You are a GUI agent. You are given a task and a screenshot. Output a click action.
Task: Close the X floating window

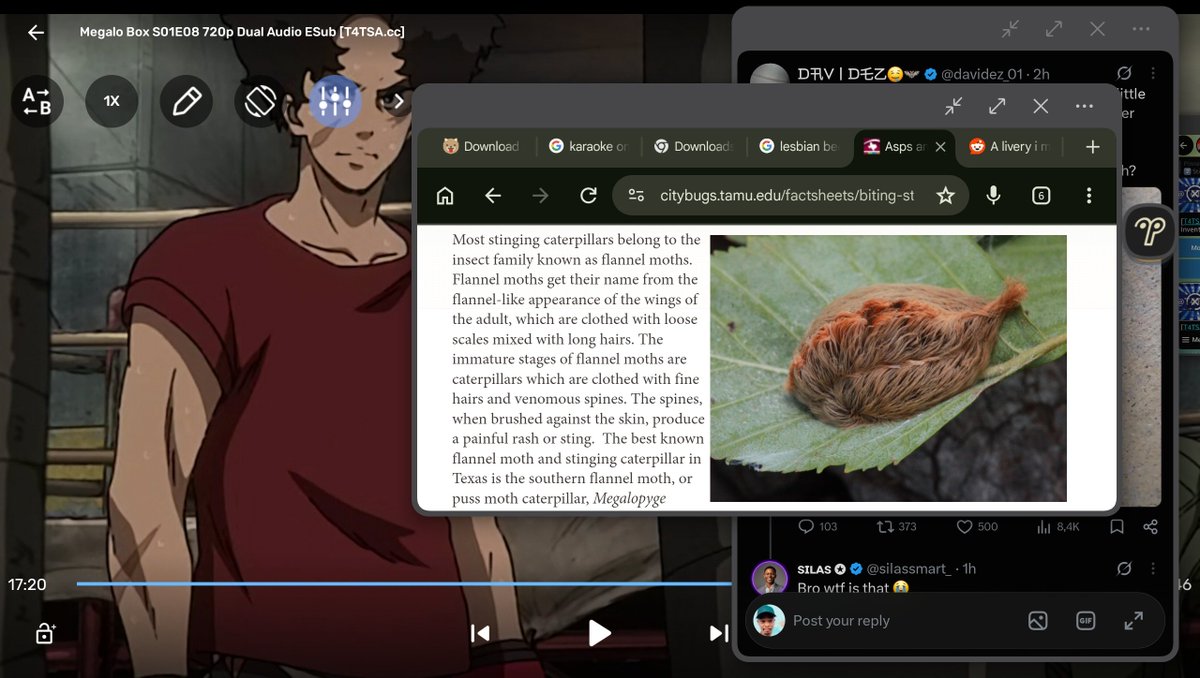[x=1097, y=29]
